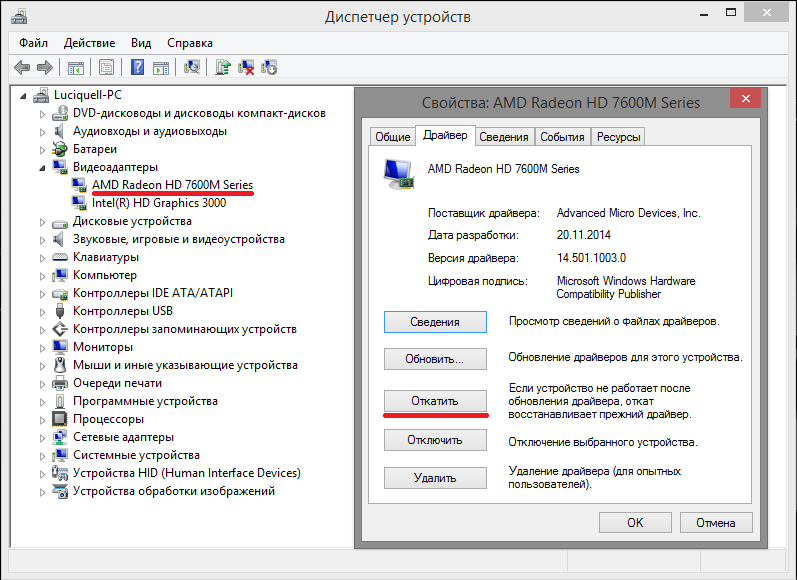This screenshot has height=580, width=797.
Task: Click the Back arrow toolbar icon
Action: click(x=22, y=67)
